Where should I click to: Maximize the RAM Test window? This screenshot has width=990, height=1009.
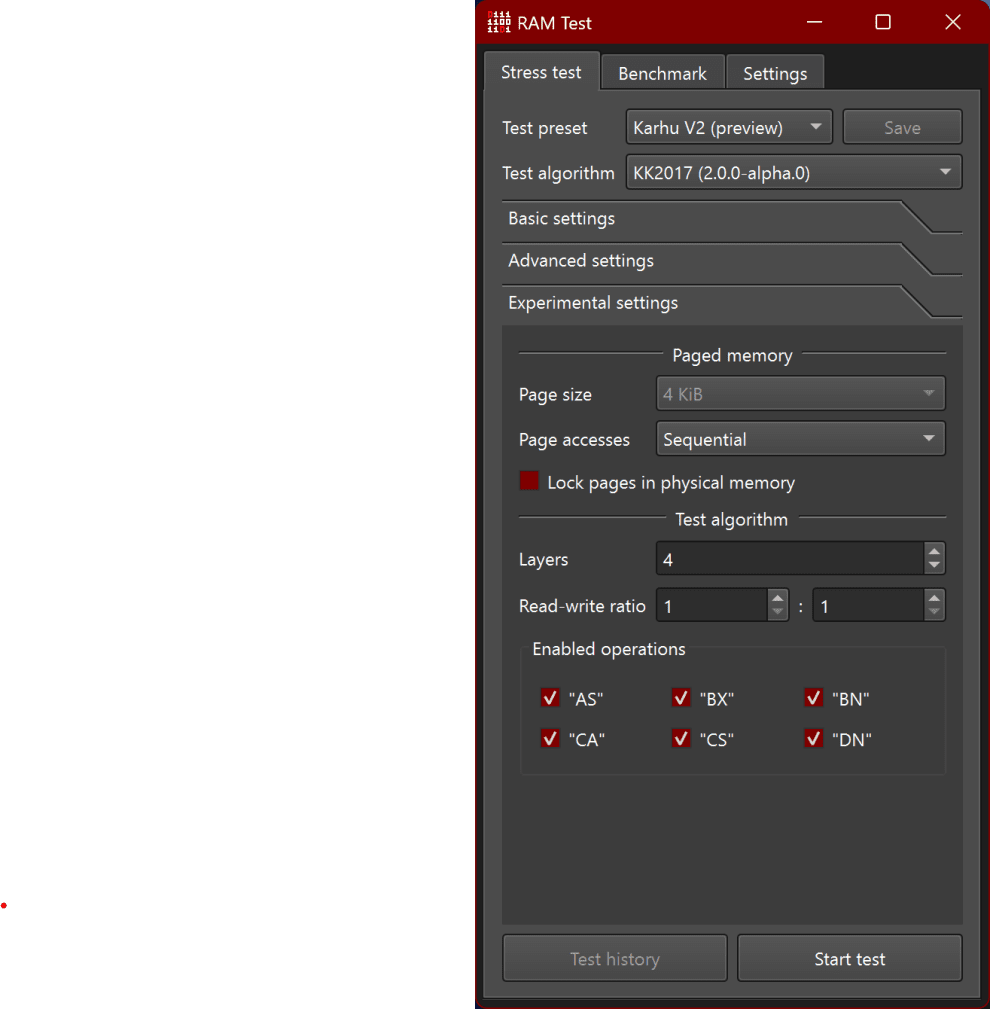tap(883, 23)
